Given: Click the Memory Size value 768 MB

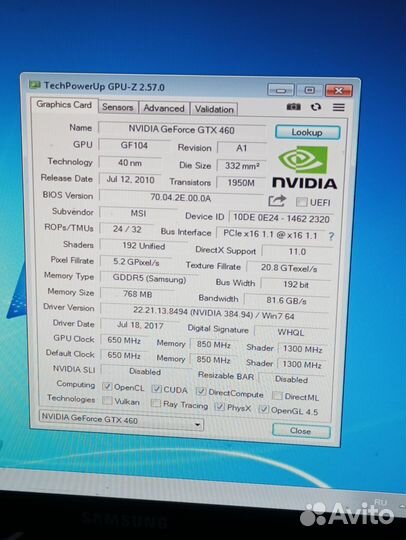Looking at the screenshot, I should tap(137, 294).
